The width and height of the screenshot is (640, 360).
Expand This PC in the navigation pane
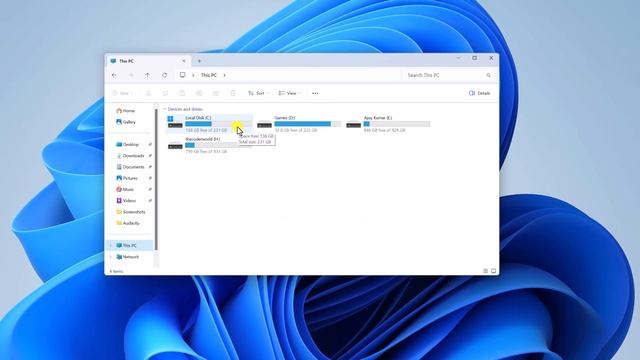[x=111, y=245]
